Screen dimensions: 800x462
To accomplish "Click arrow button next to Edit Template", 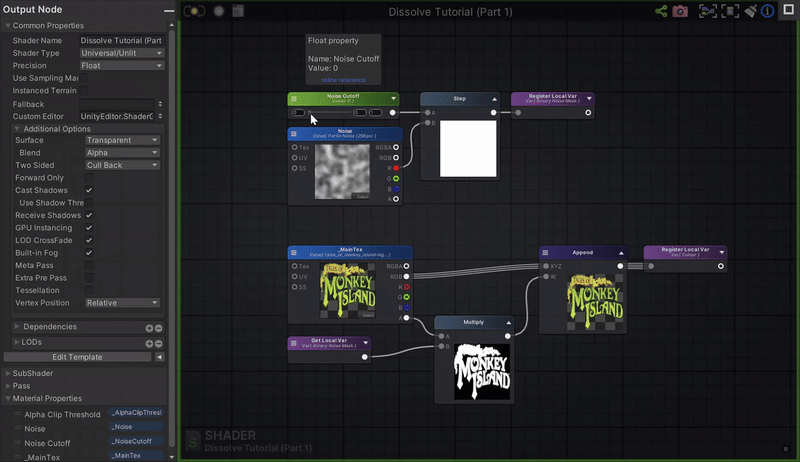I will pyautogui.click(x=160, y=357).
